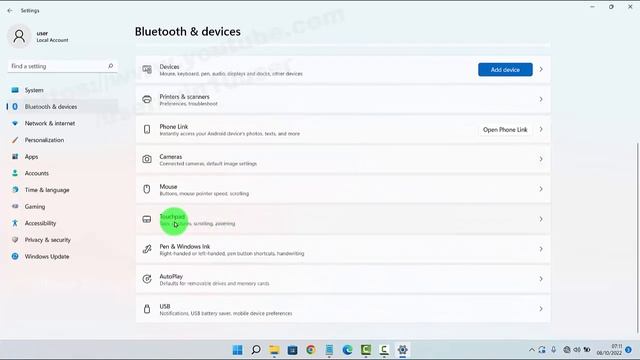The height and width of the screenshot is (360, 640).
Task: Open the AutoPlay settings label
Action: click(171, 276)
